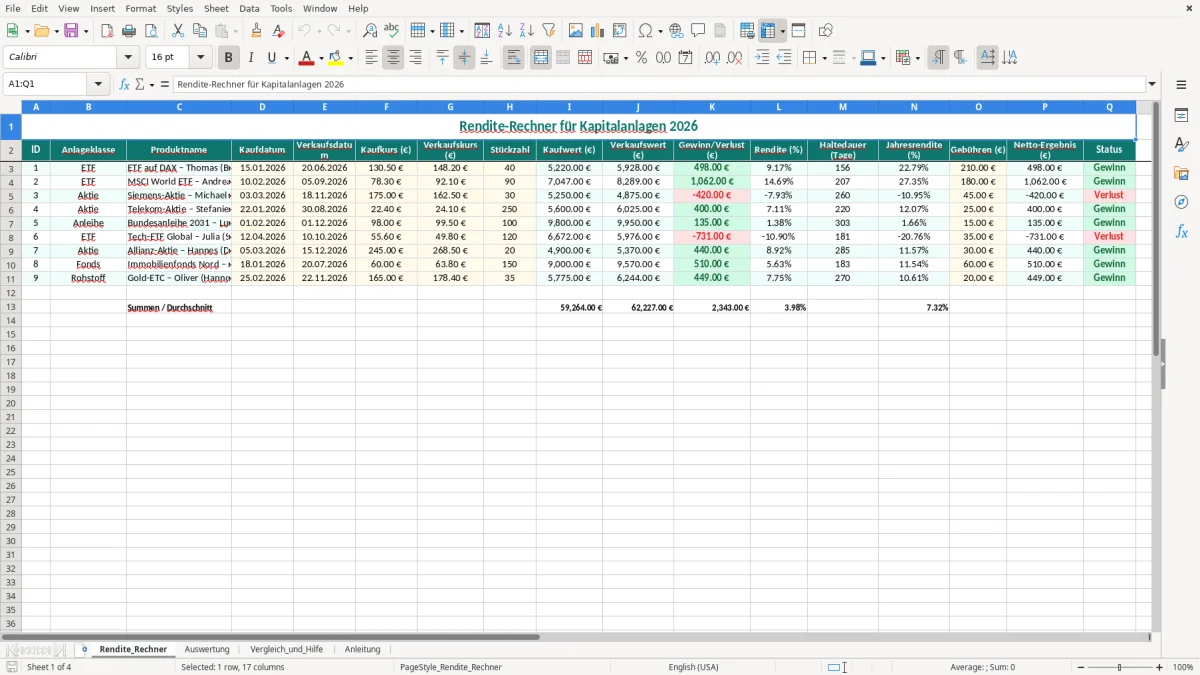Click Sort Ascending icon
Viewport: 1200px width, 675px height.
coord(505,31)
